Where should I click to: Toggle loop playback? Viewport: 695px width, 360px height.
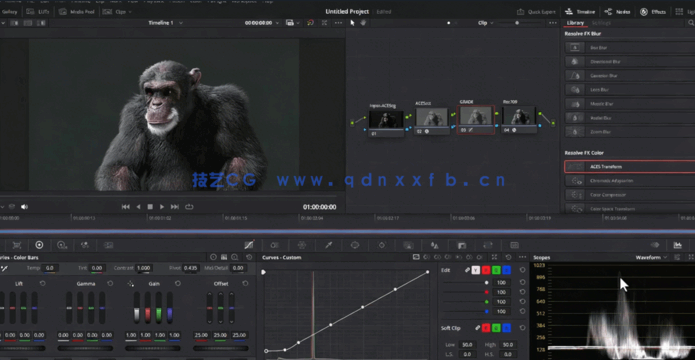pos(189,207)
